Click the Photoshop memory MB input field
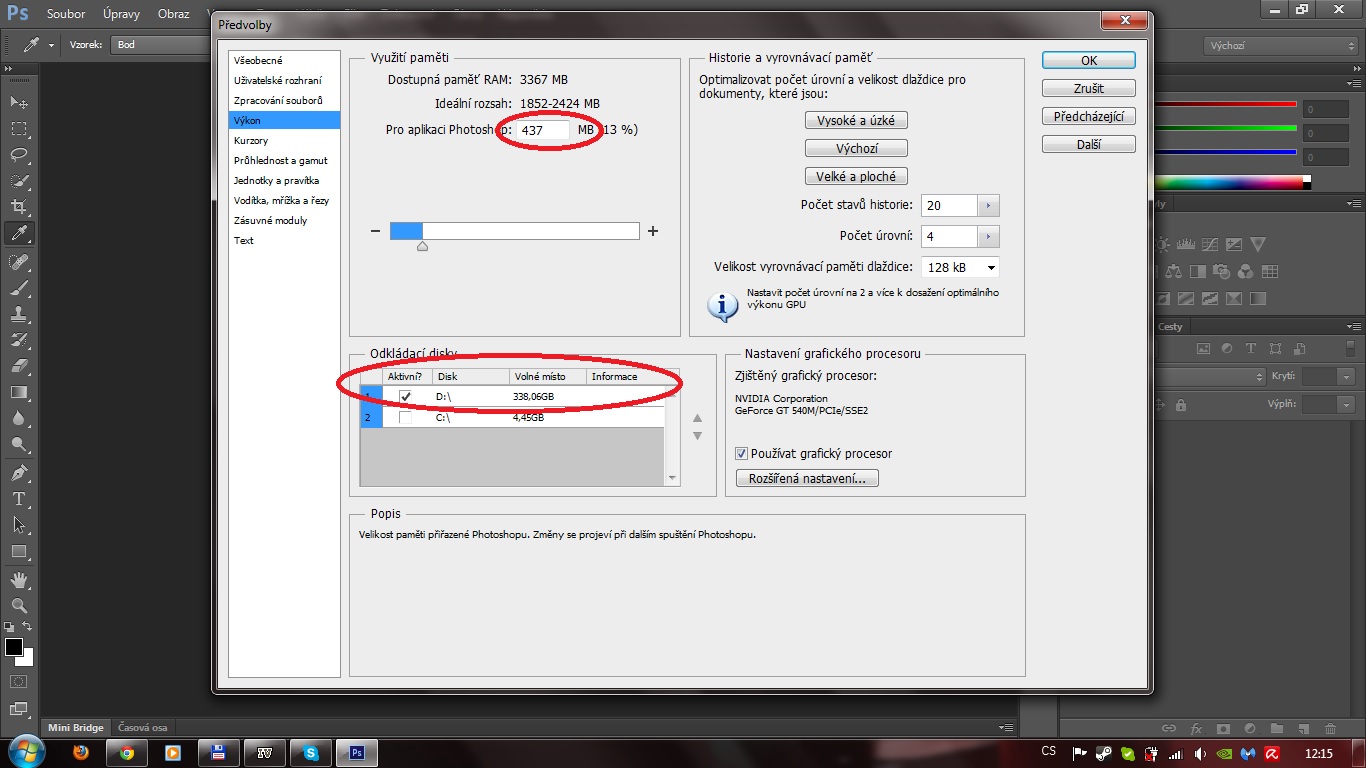1366x768 pixels. (542, 130)
